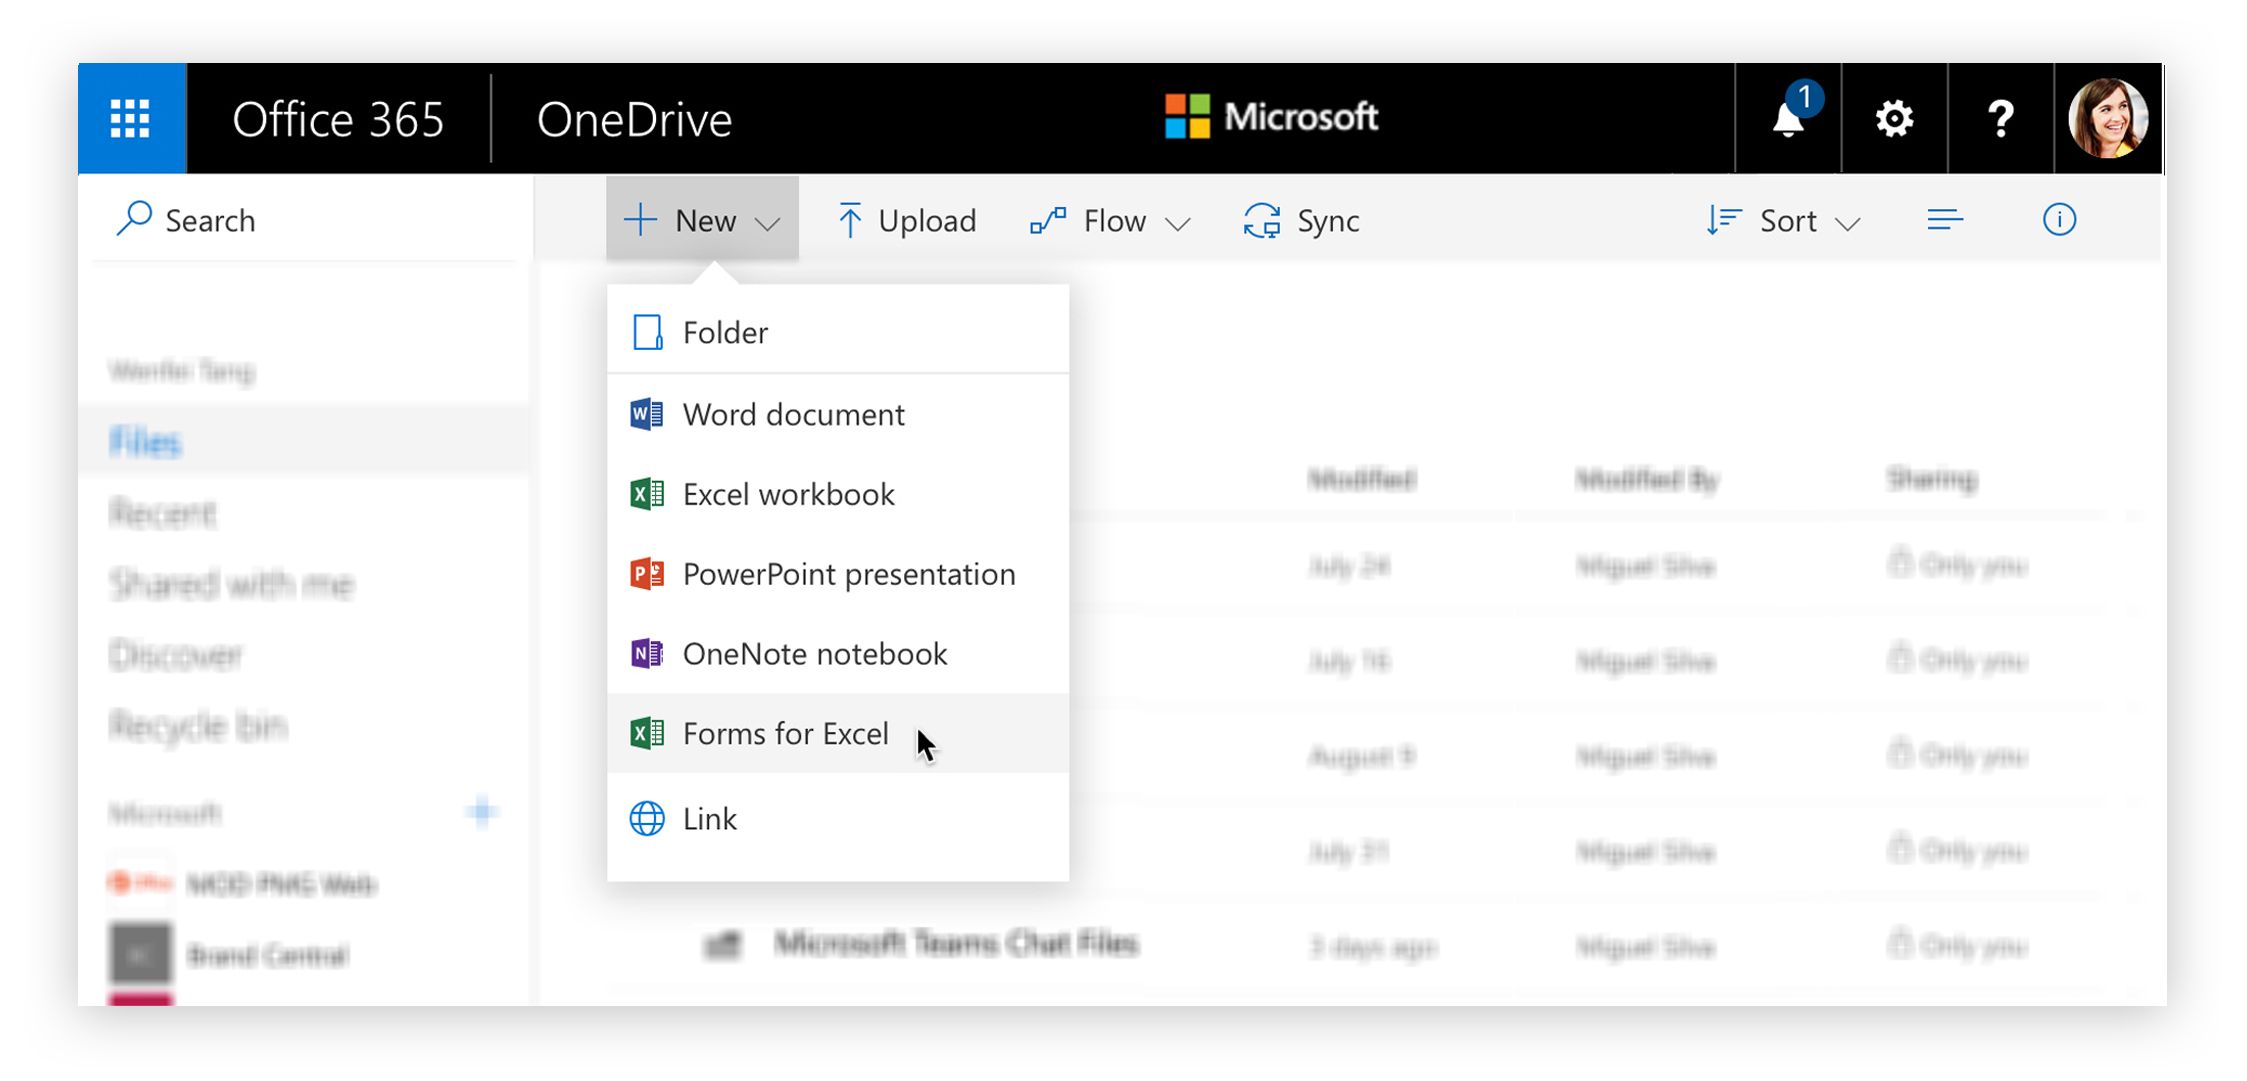Click the Upload toolbar item

[x=905, y=220]
